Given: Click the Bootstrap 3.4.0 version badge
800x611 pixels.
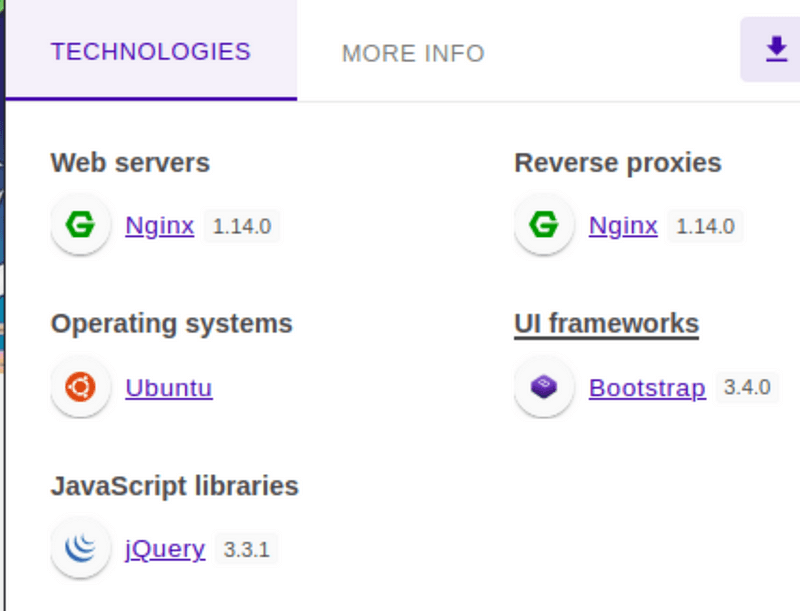Looking at the screenshot, I should point(747,387).
